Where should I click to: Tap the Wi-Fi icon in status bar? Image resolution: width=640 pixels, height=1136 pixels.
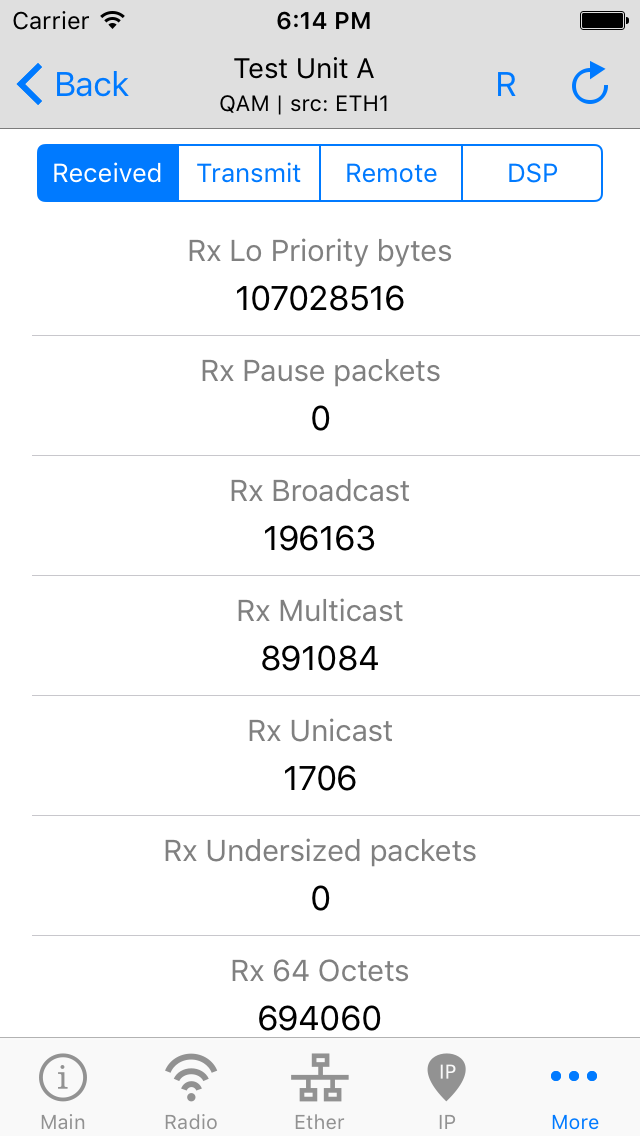click(107, 19)
